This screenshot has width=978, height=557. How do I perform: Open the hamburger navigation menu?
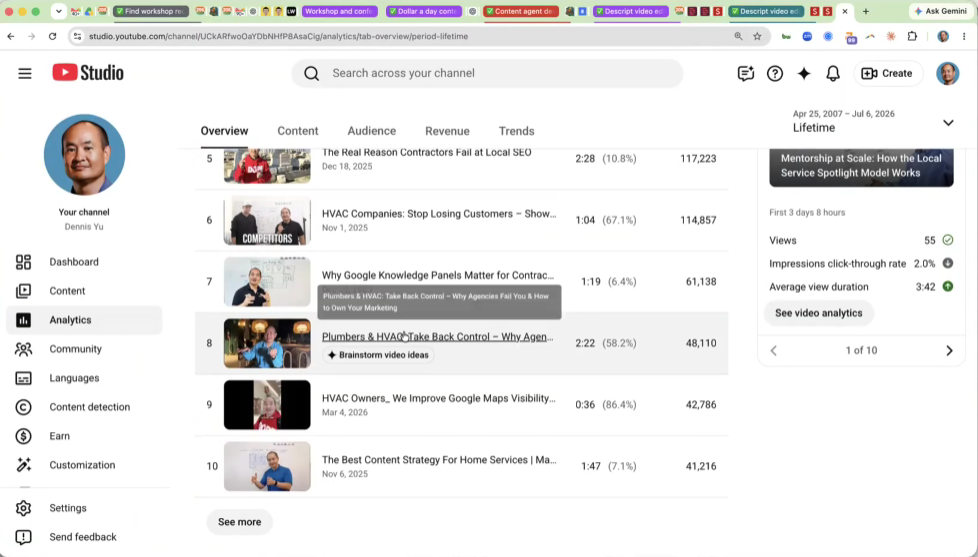click(24, 74)
